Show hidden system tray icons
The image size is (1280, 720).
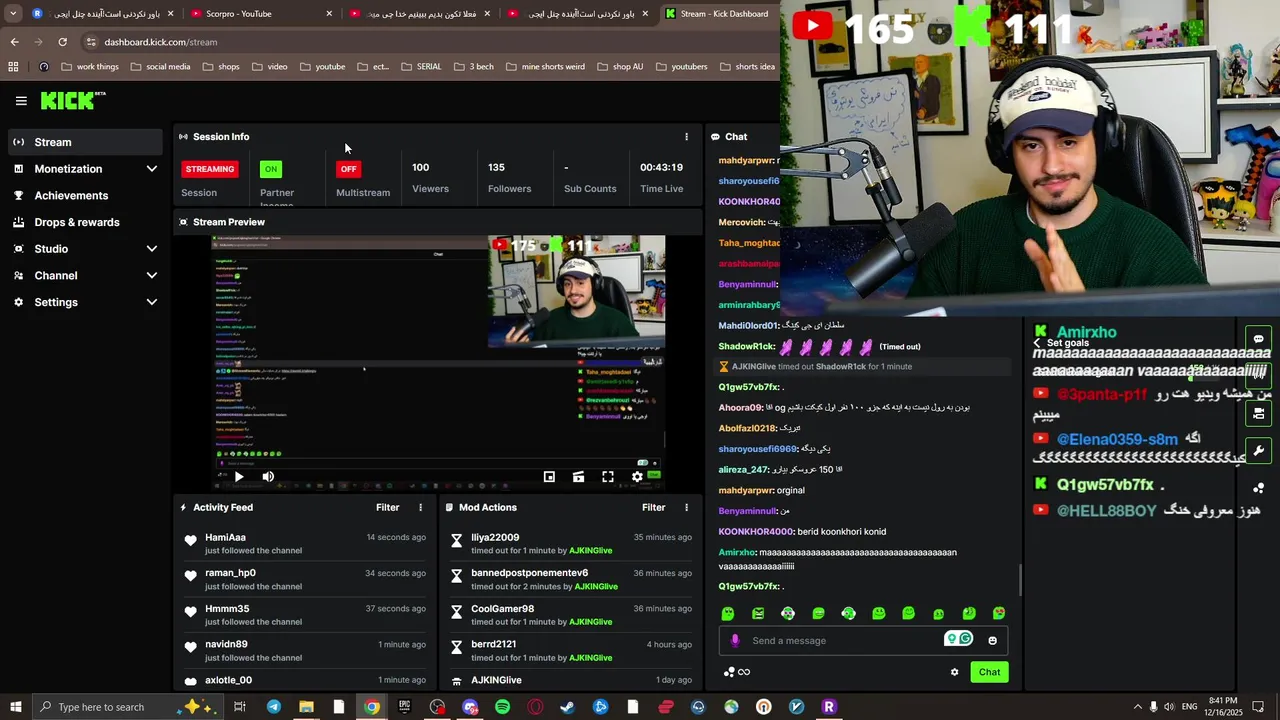[1137, 707]
